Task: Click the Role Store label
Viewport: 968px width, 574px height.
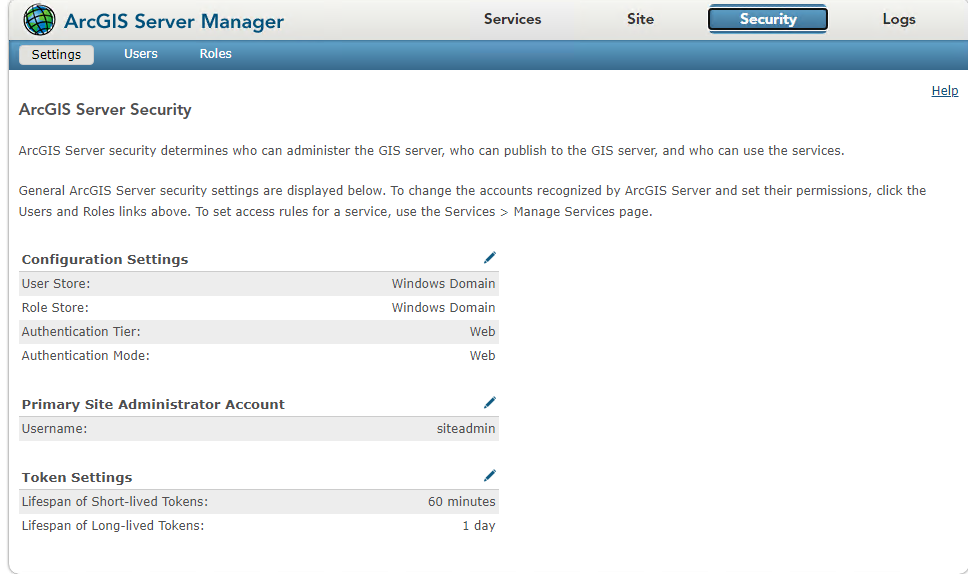Action: pyautogui.click(x=55, y=307)
